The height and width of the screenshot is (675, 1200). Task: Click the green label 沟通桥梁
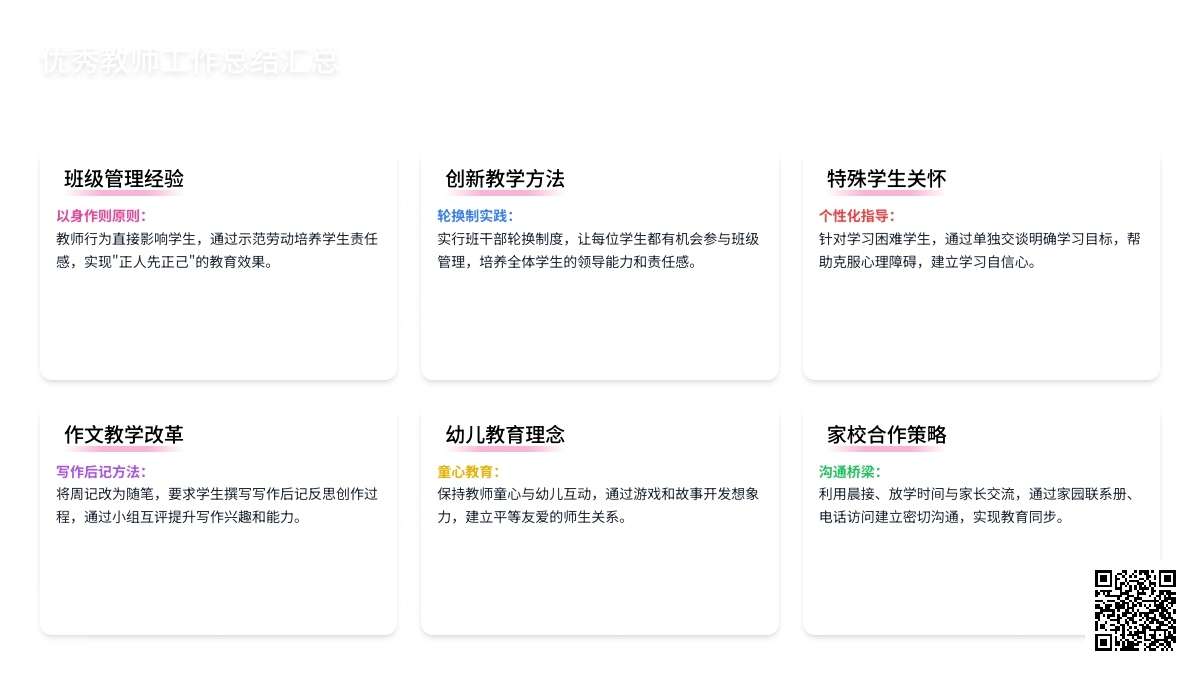[x=850, y=472]
